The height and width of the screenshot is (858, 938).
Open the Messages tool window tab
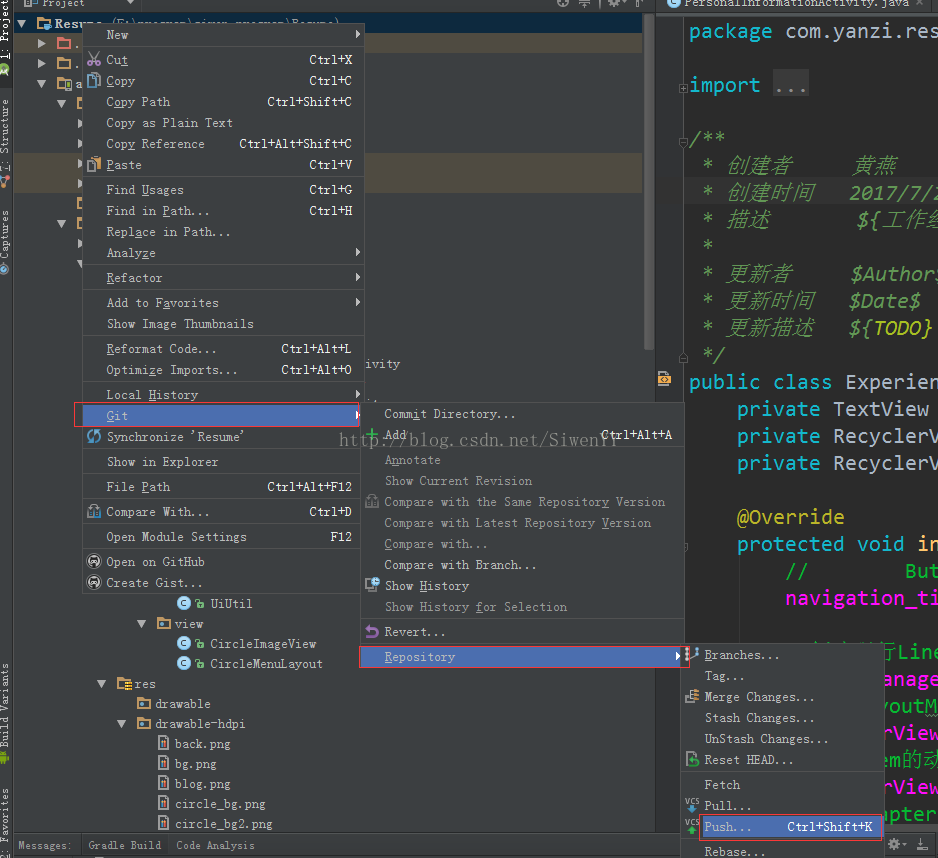(x=45, y=845)
